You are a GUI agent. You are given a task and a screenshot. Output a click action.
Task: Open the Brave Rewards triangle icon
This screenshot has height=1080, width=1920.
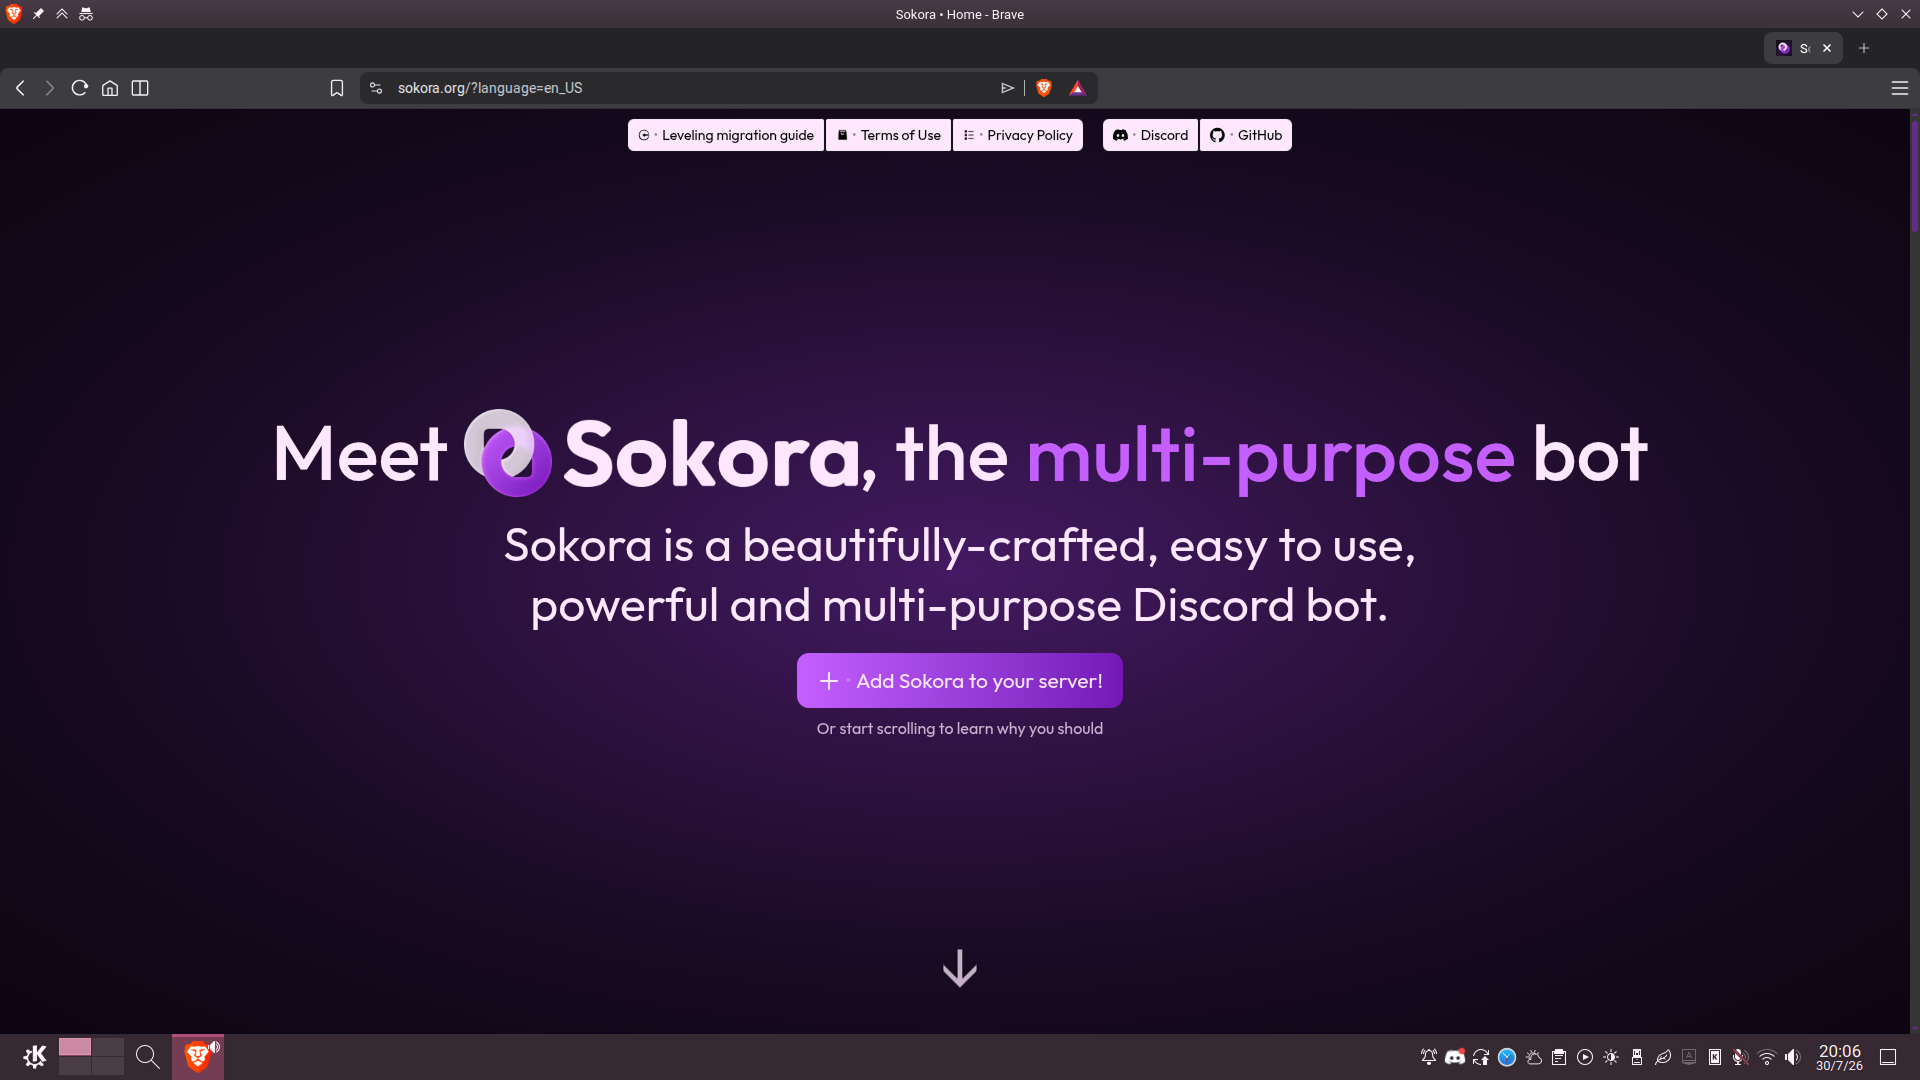click(1077, 88)
